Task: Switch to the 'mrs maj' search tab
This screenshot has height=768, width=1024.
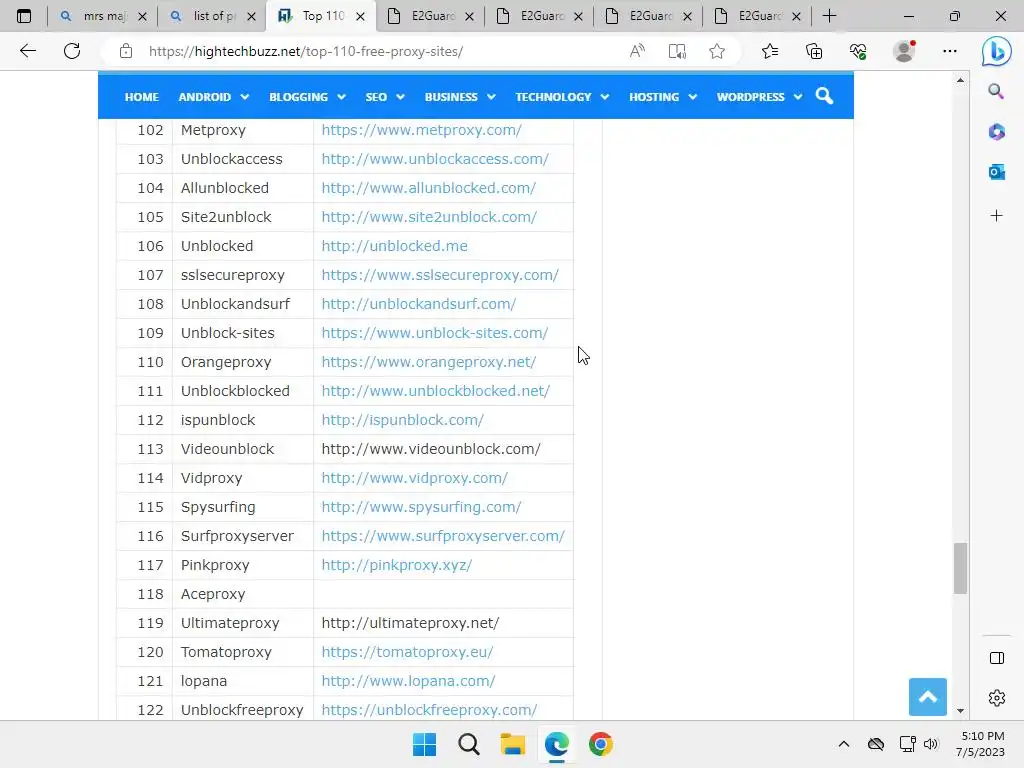Action: click(x=103, y=16)
